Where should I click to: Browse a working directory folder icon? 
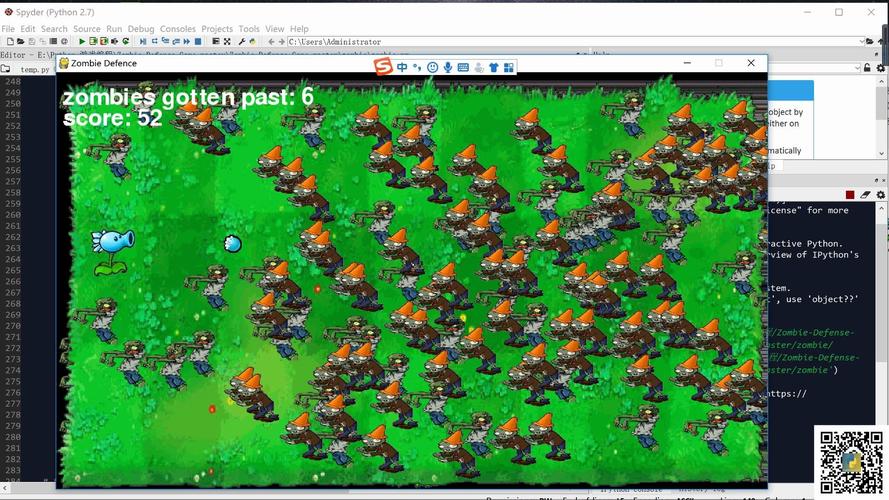[870, 41]
